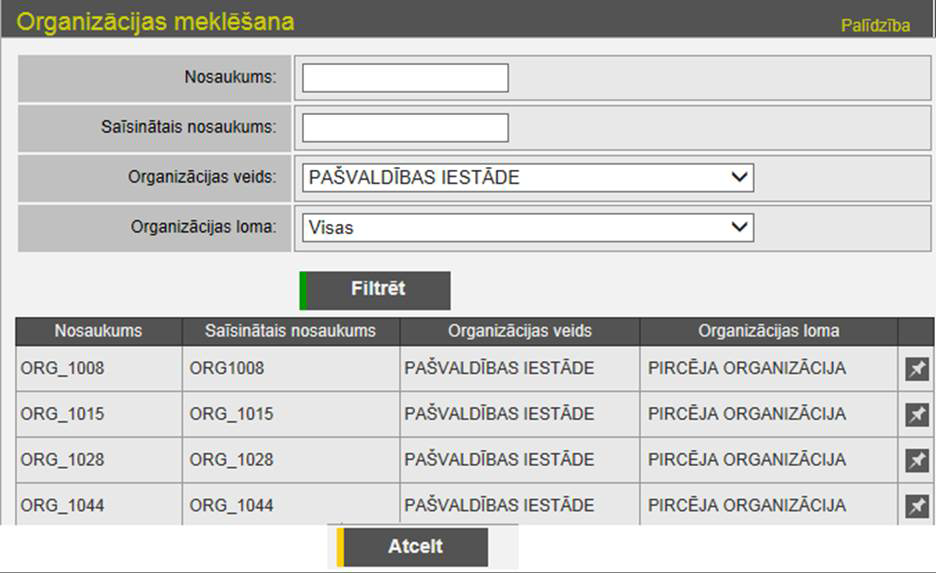Select ORG_1015 using its pin icon
Image resolution: width=936 pixels, height=573 pixels.
[916, 414]
